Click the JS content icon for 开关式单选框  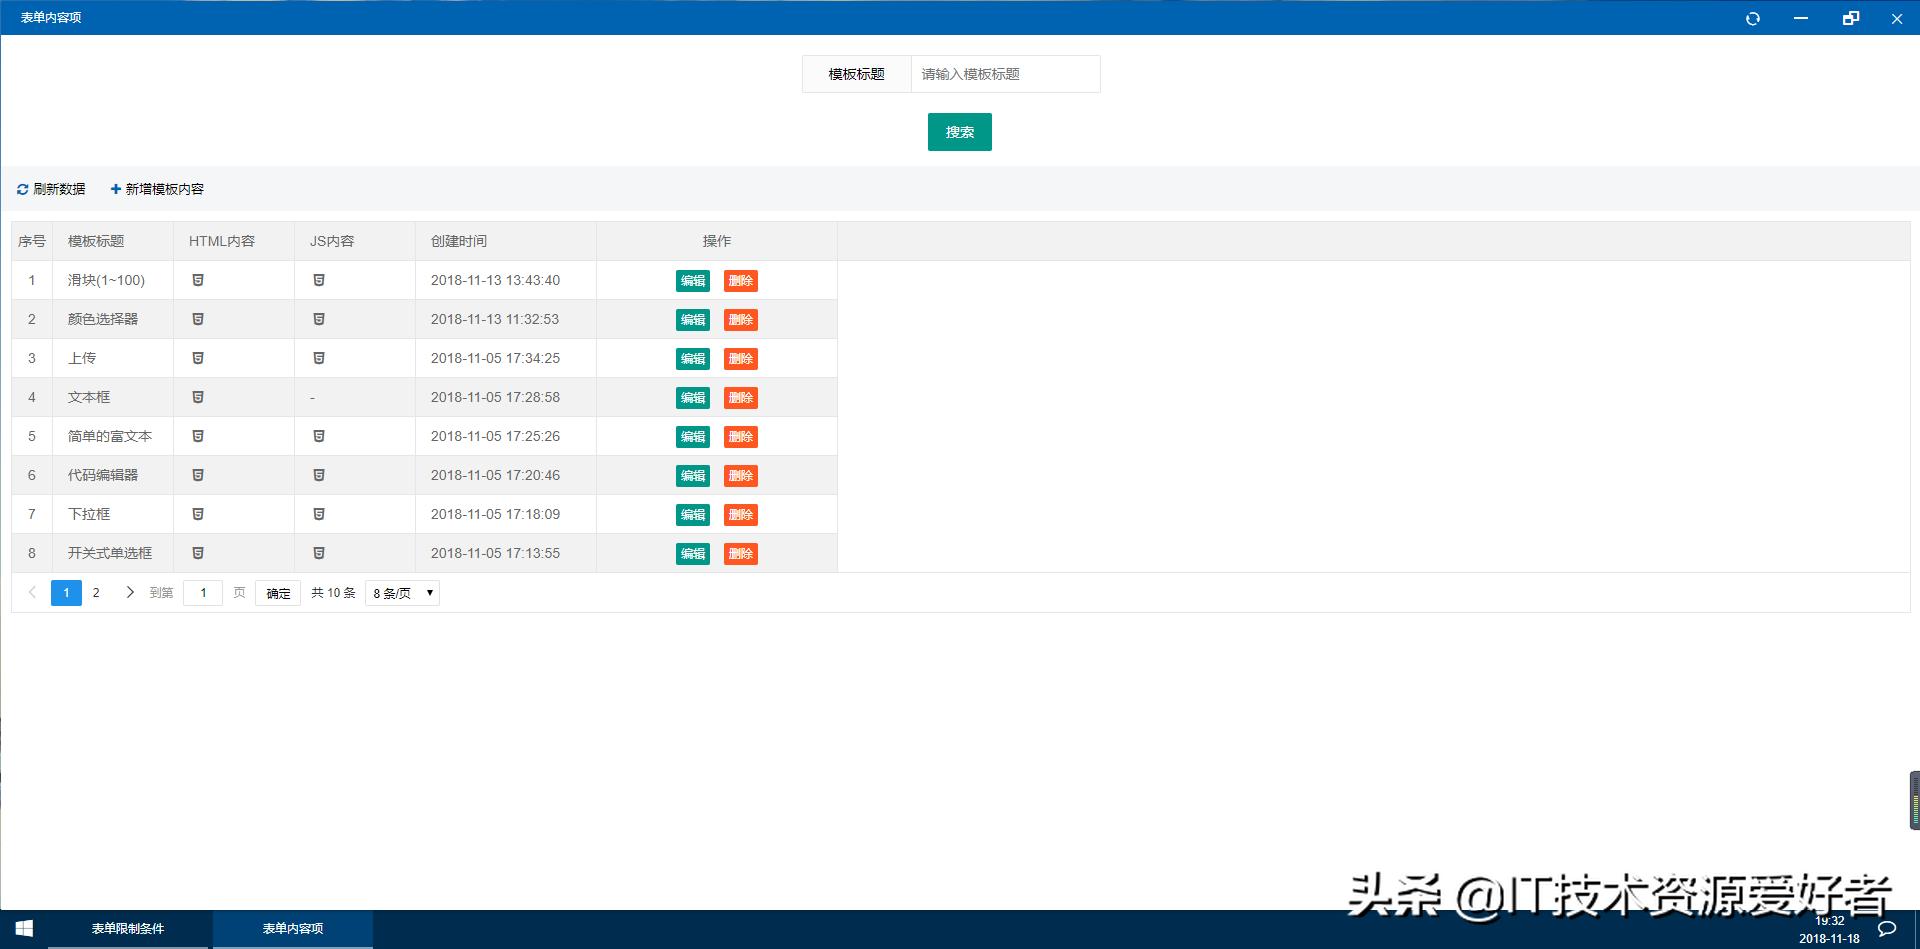click(x=319, y=553)
